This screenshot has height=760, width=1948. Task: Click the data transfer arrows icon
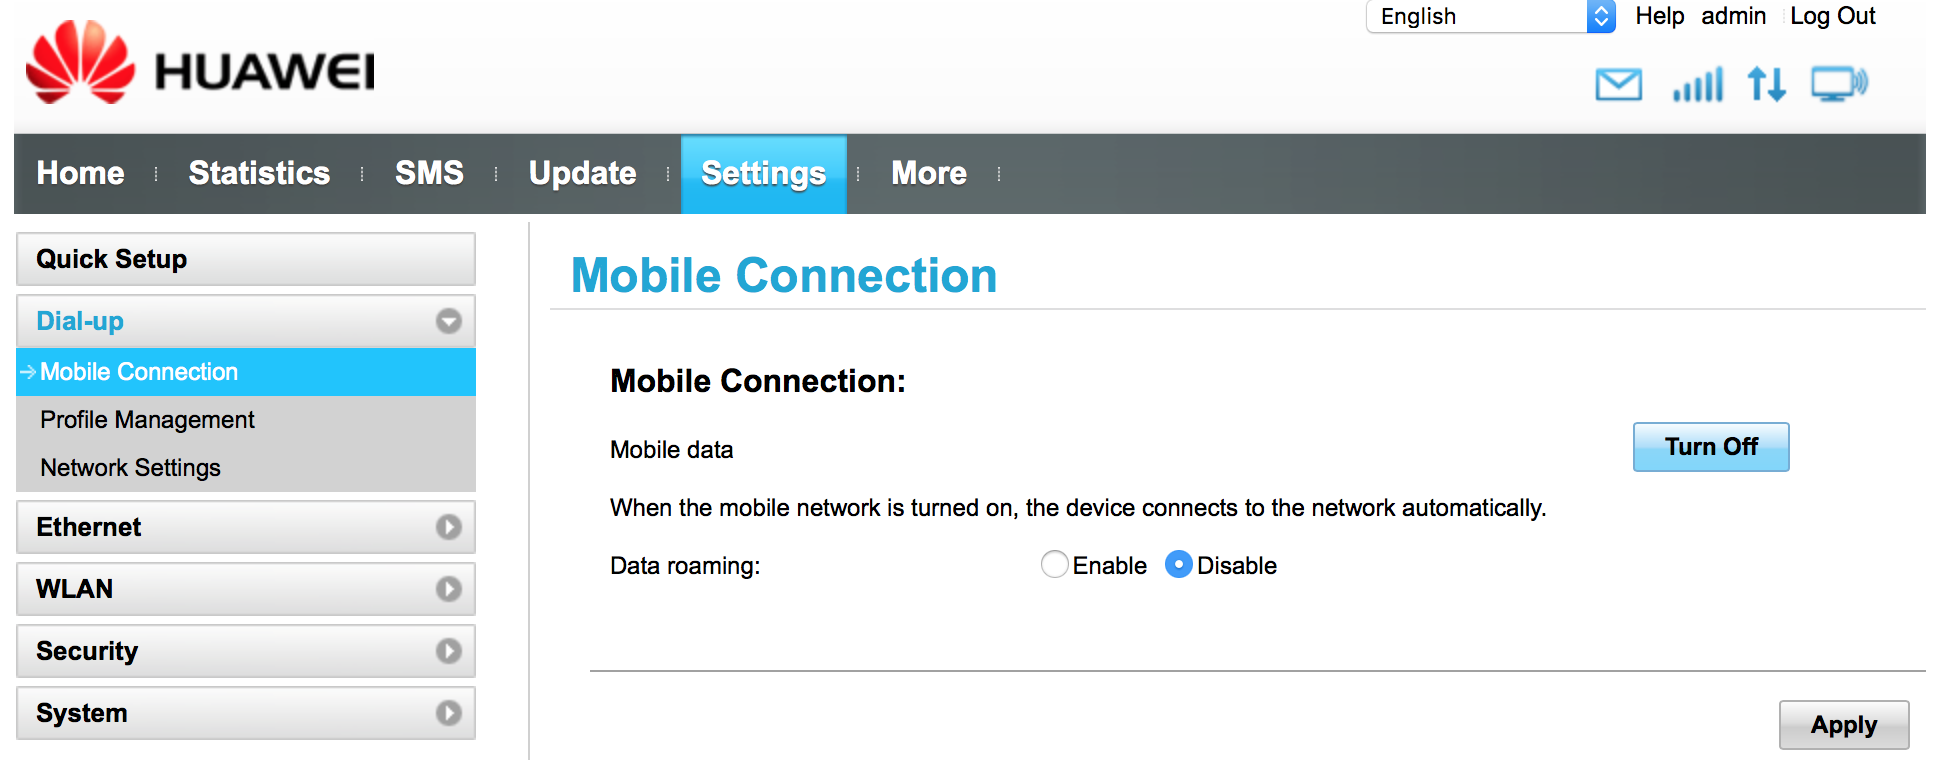[x=1767, y=85]
